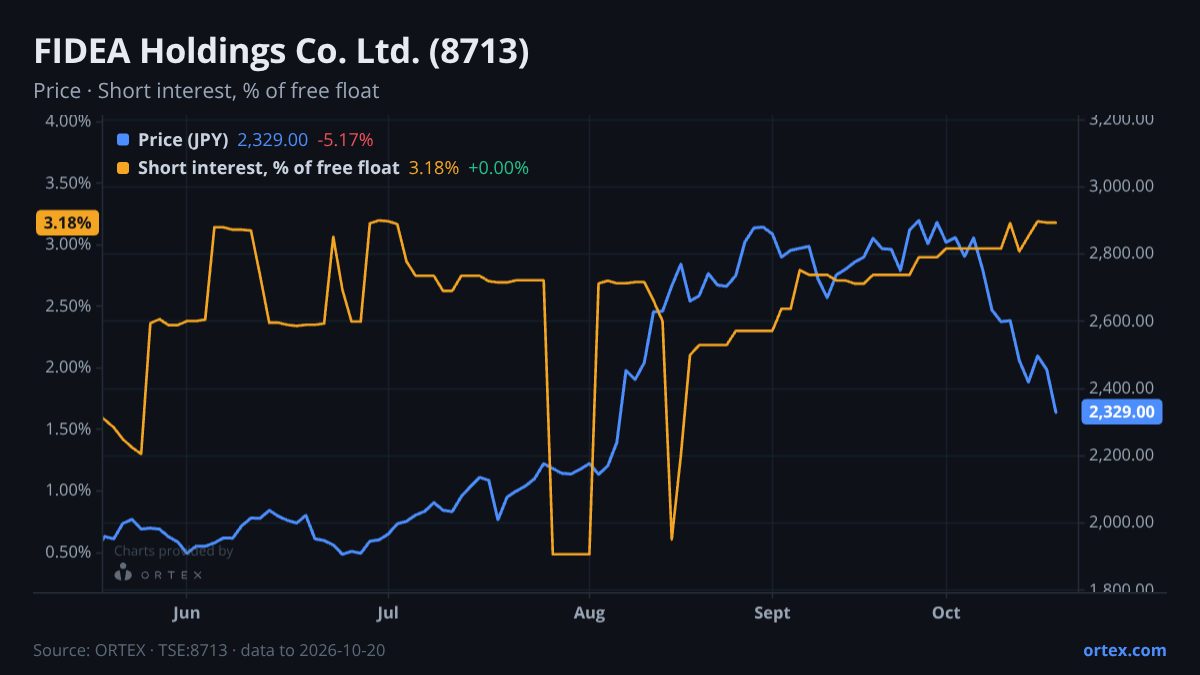Click the Price · Short interest subtitle

[x=206, y=91]
